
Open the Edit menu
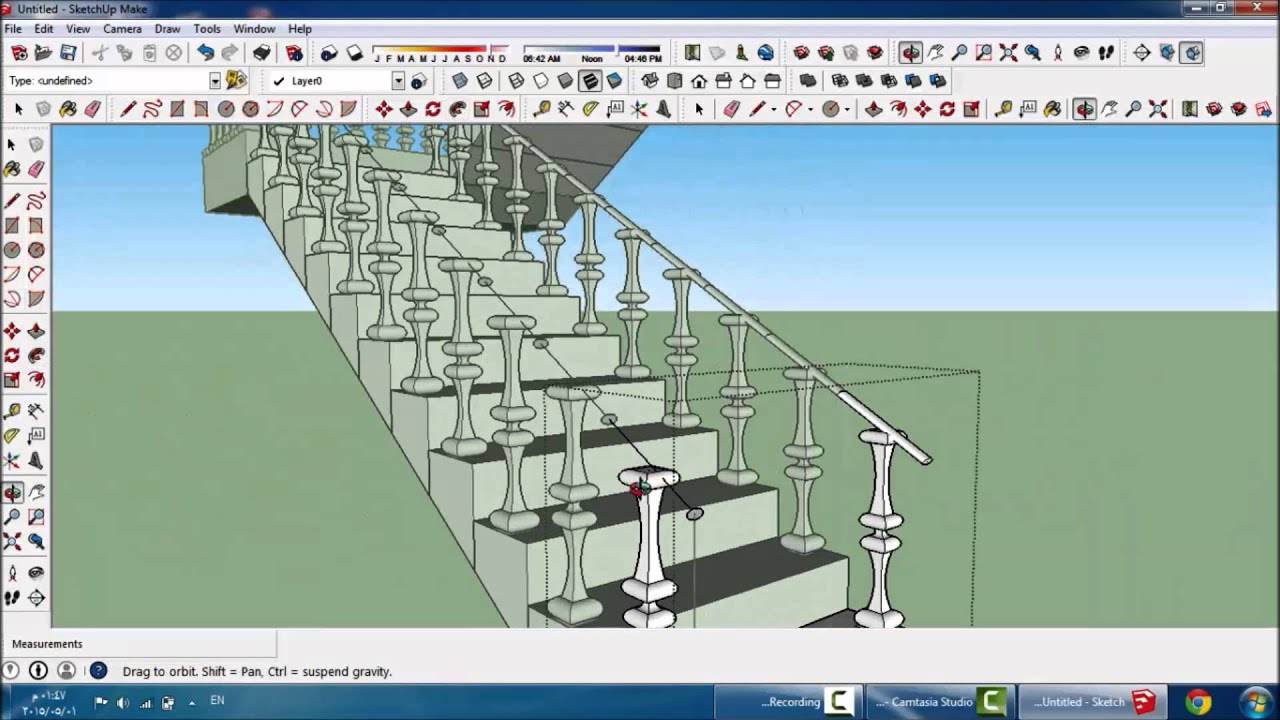[44, 29]
